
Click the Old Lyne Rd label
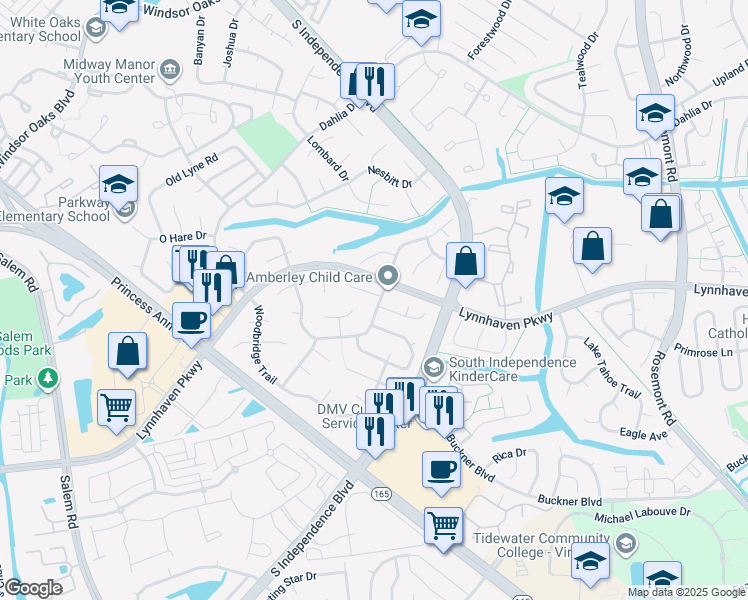(192, 170)
